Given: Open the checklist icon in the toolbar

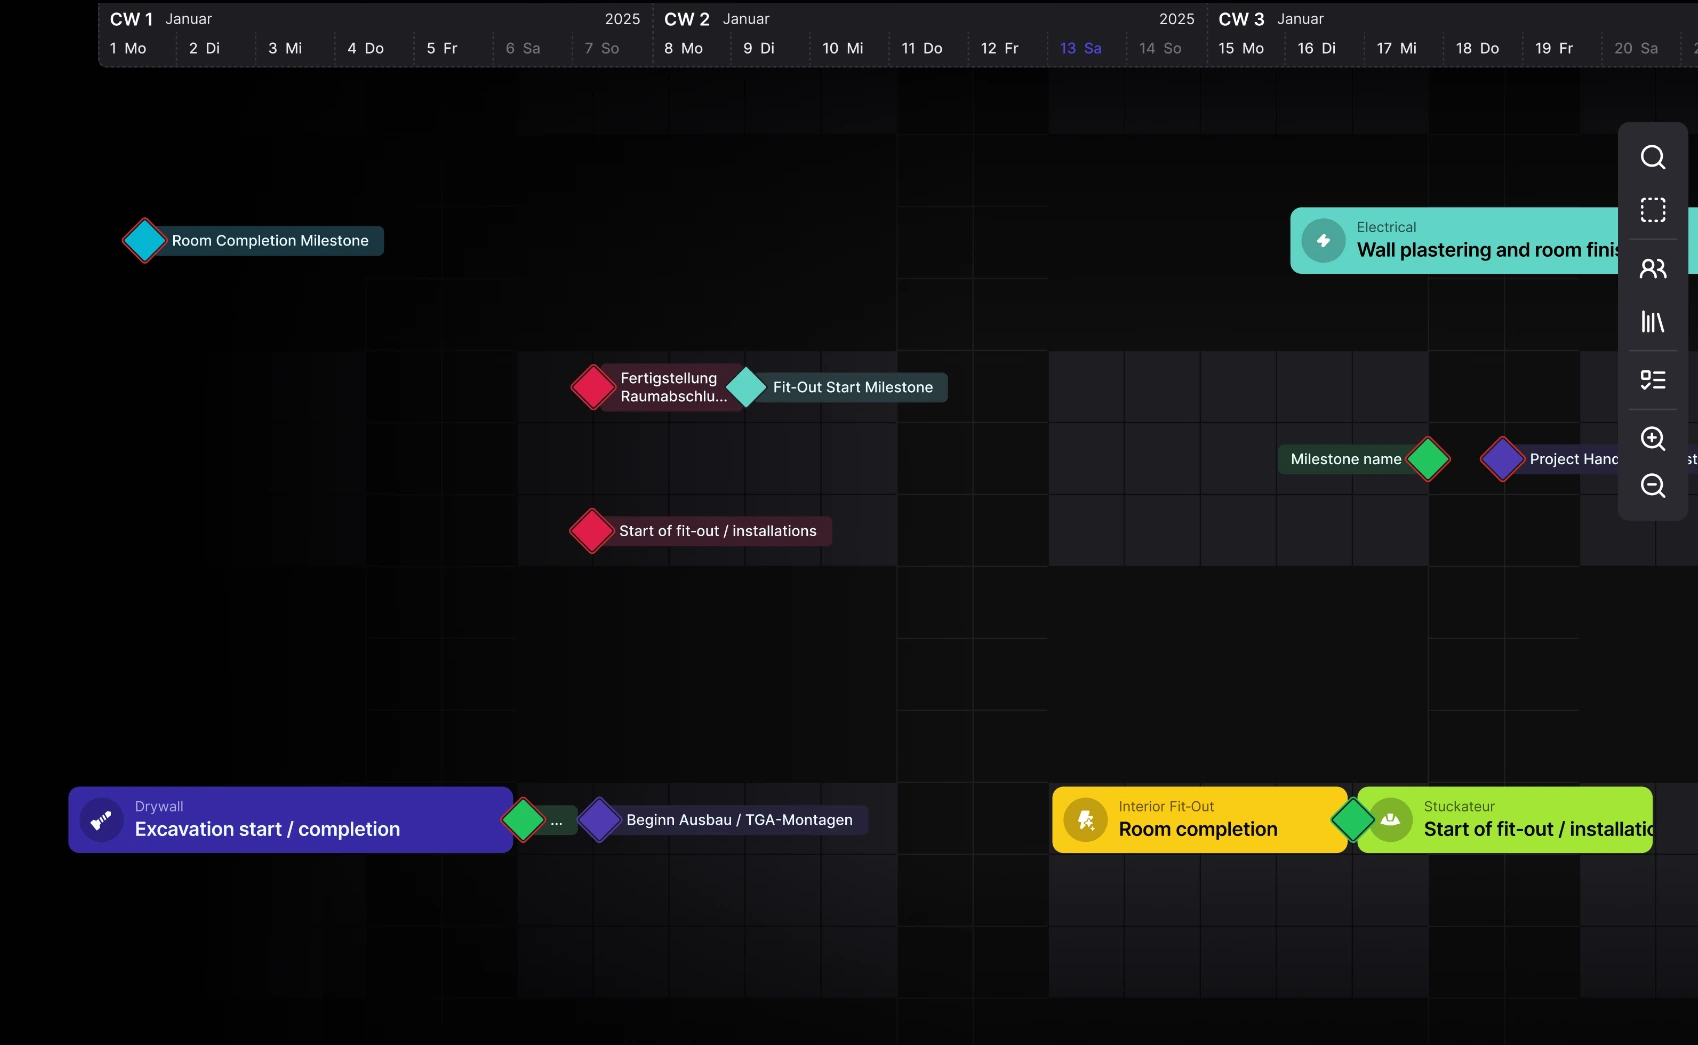Looking at the screenshot, I should (1653, 380).
